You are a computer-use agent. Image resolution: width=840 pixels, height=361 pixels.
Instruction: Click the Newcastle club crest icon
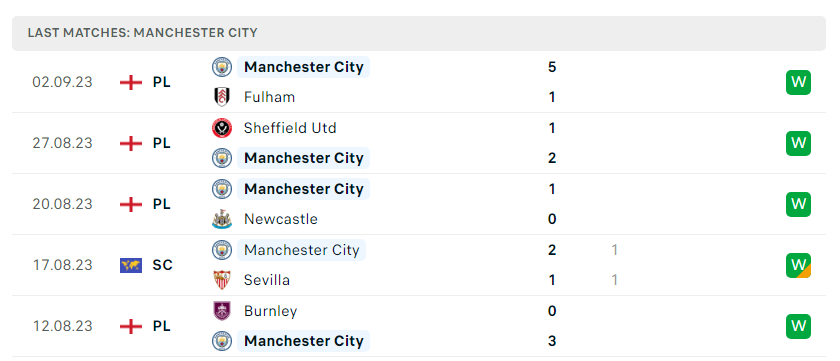coord(221,219)
